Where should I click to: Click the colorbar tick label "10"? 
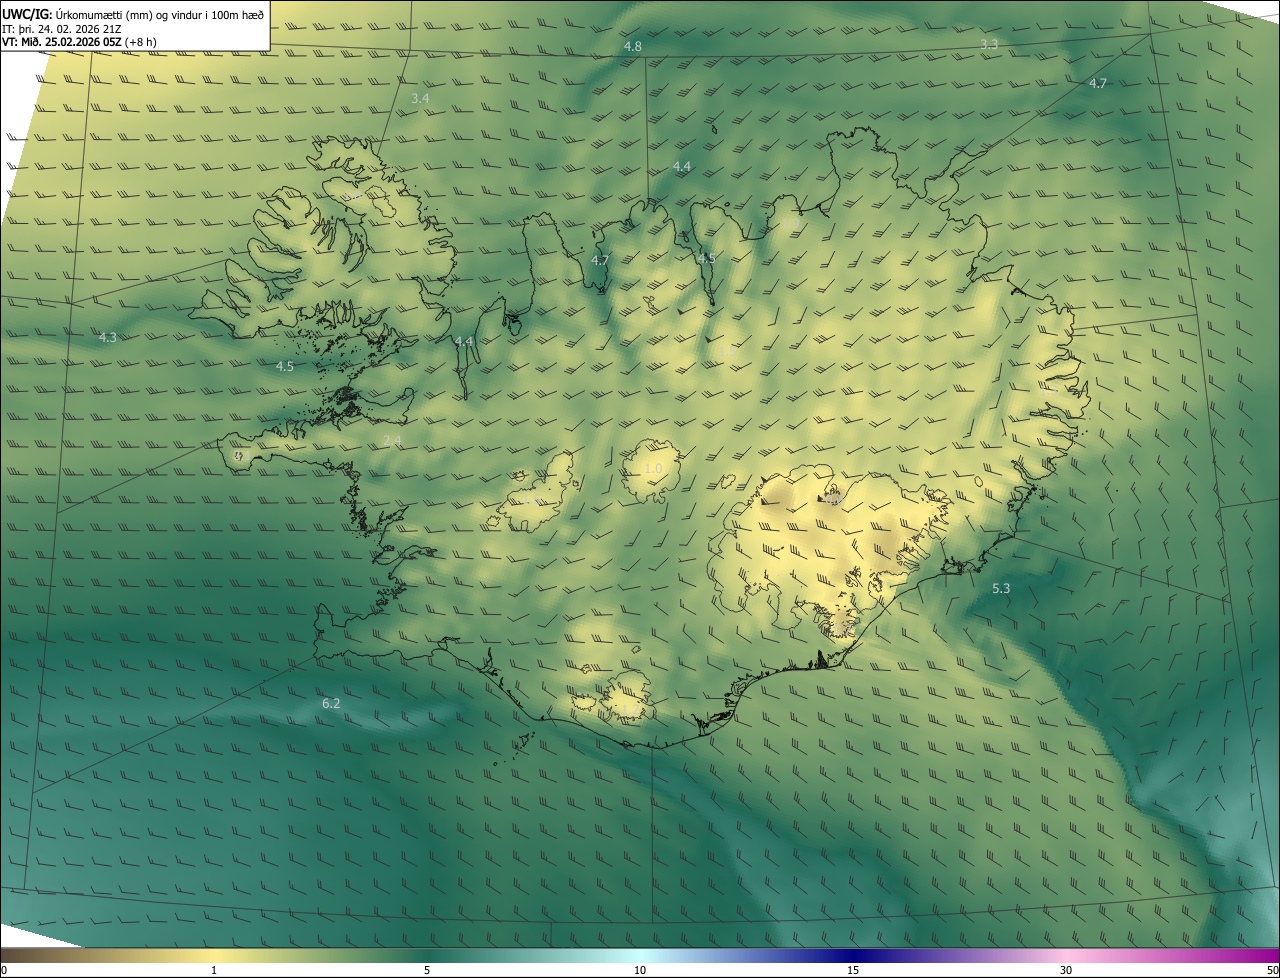point(640,971)
